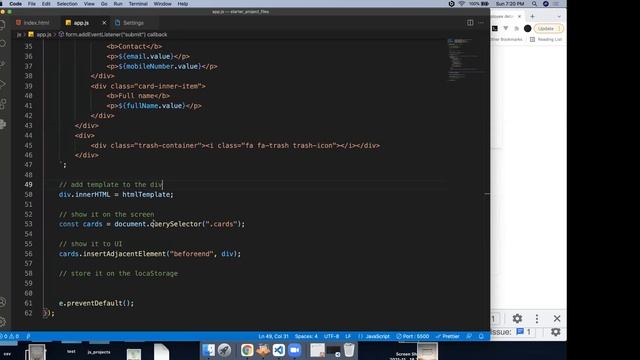This screenshot has height=360, width=640.
Task: Click the cards.insertAdjacentElement code line
Action: click(x=150, y=254)
